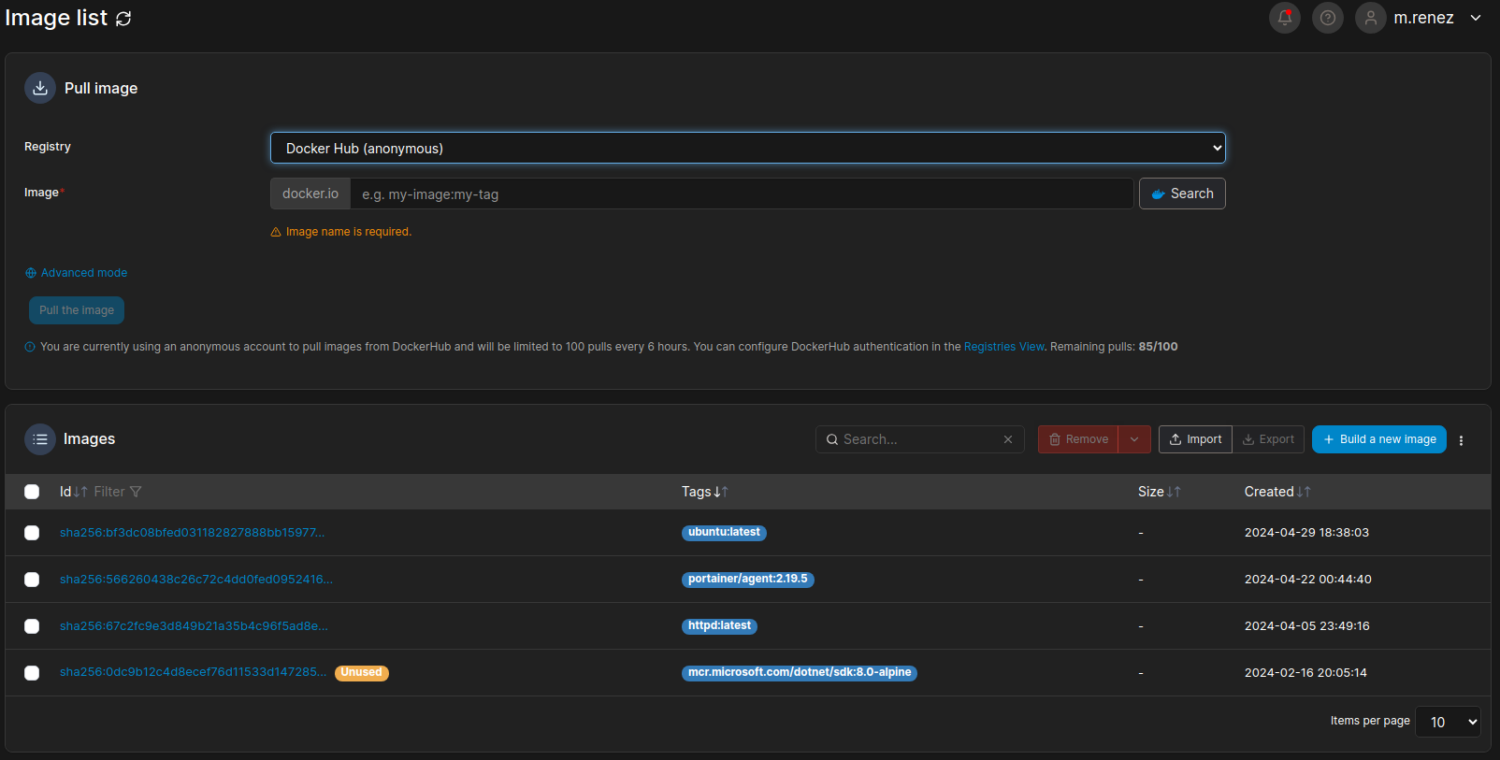Viewport: 1500px width, 760px height.
Task: Select the httpd:latest image checkbox
Action: tap(32, 626)
